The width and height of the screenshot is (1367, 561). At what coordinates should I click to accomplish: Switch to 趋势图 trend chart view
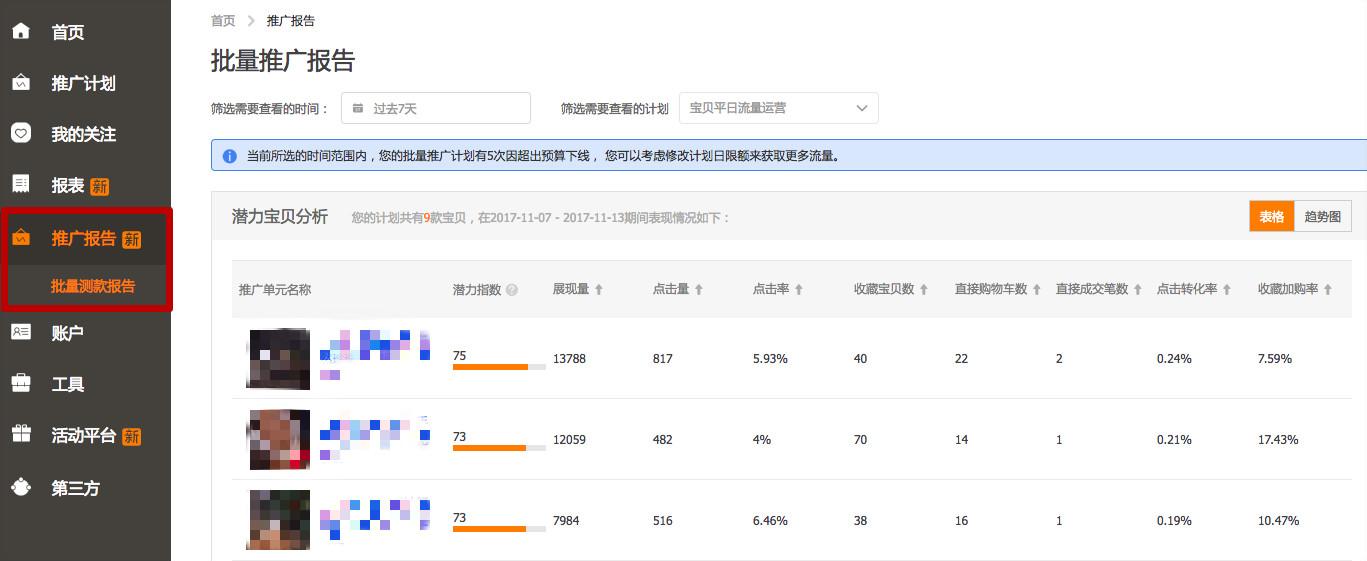[x=1323, y=216]
